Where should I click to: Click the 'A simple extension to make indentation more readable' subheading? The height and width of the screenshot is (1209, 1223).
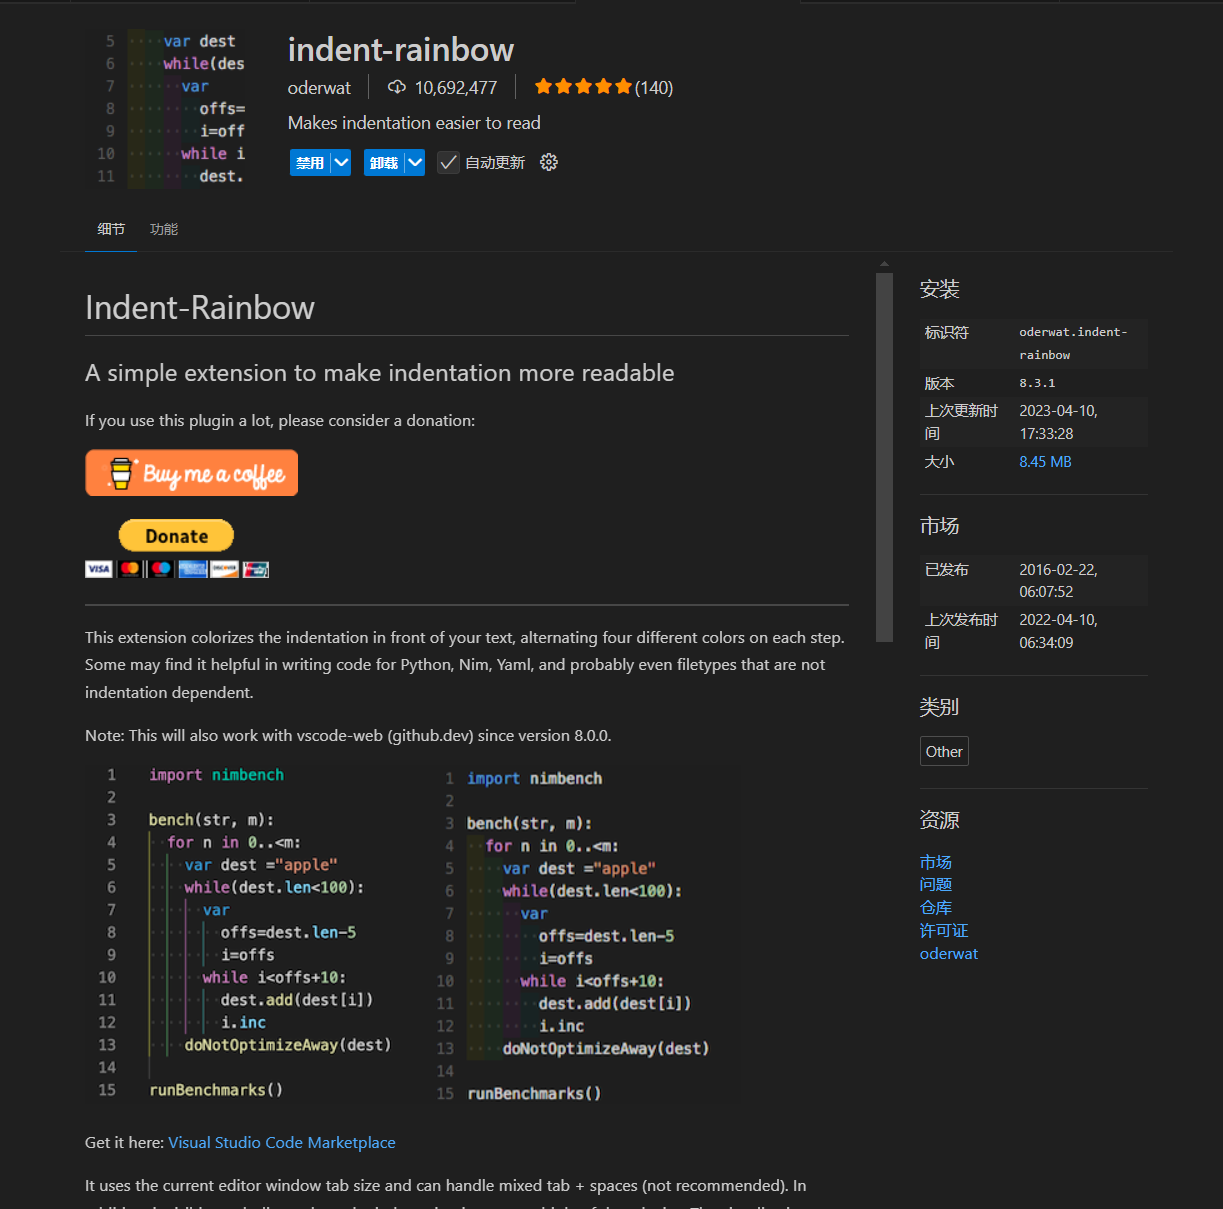(380, 373)
